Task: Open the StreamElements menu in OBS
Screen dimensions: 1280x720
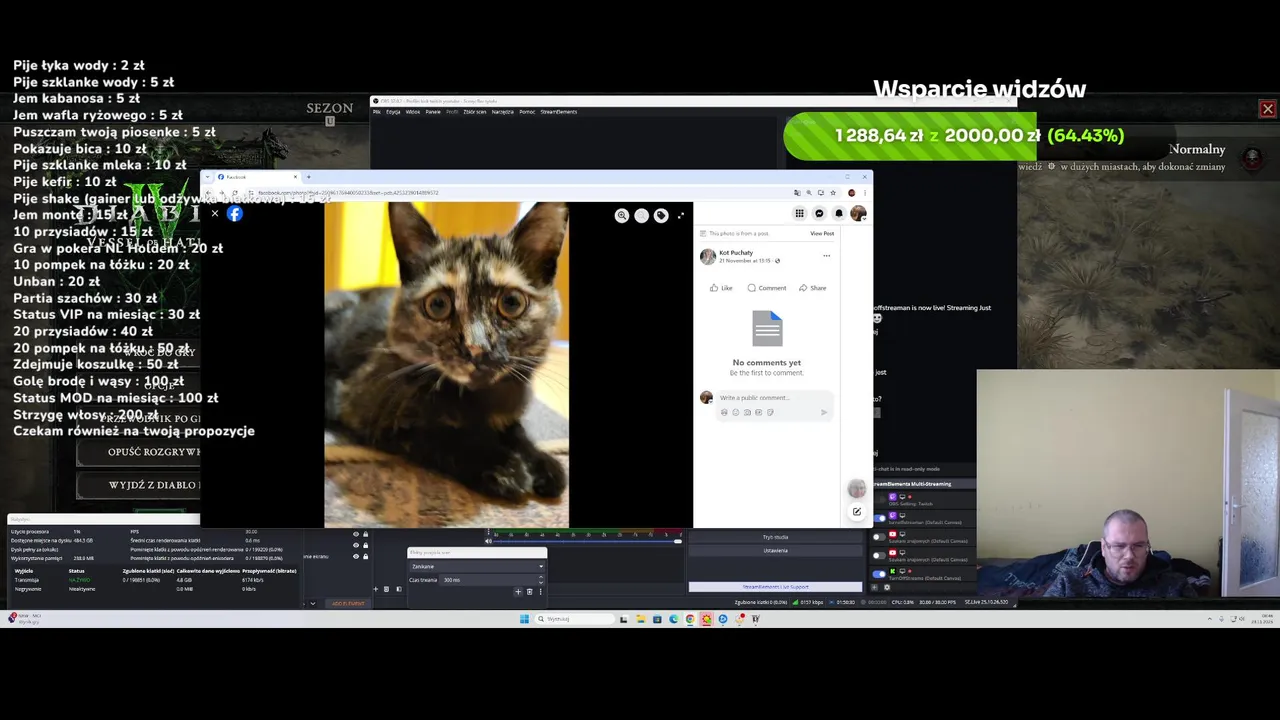Action: point(558,112)
